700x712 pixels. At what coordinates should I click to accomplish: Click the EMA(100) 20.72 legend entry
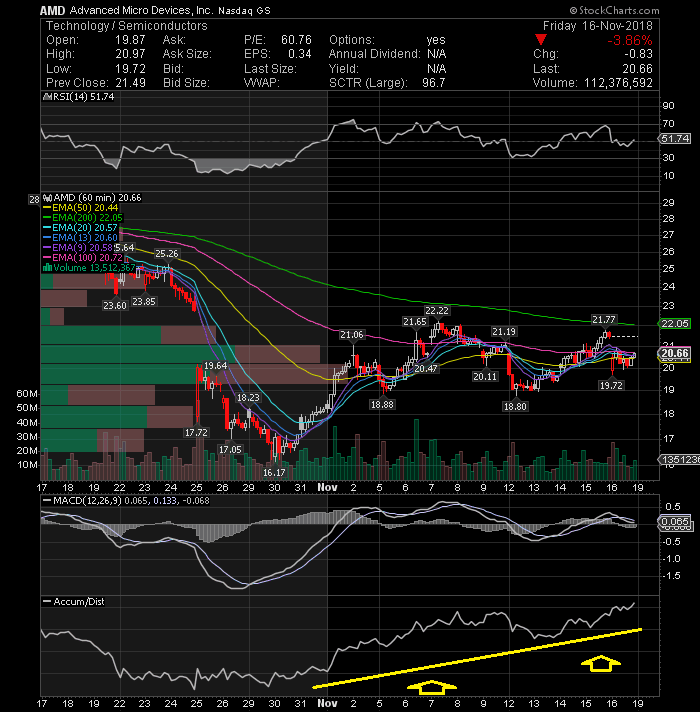pos(87,258)
